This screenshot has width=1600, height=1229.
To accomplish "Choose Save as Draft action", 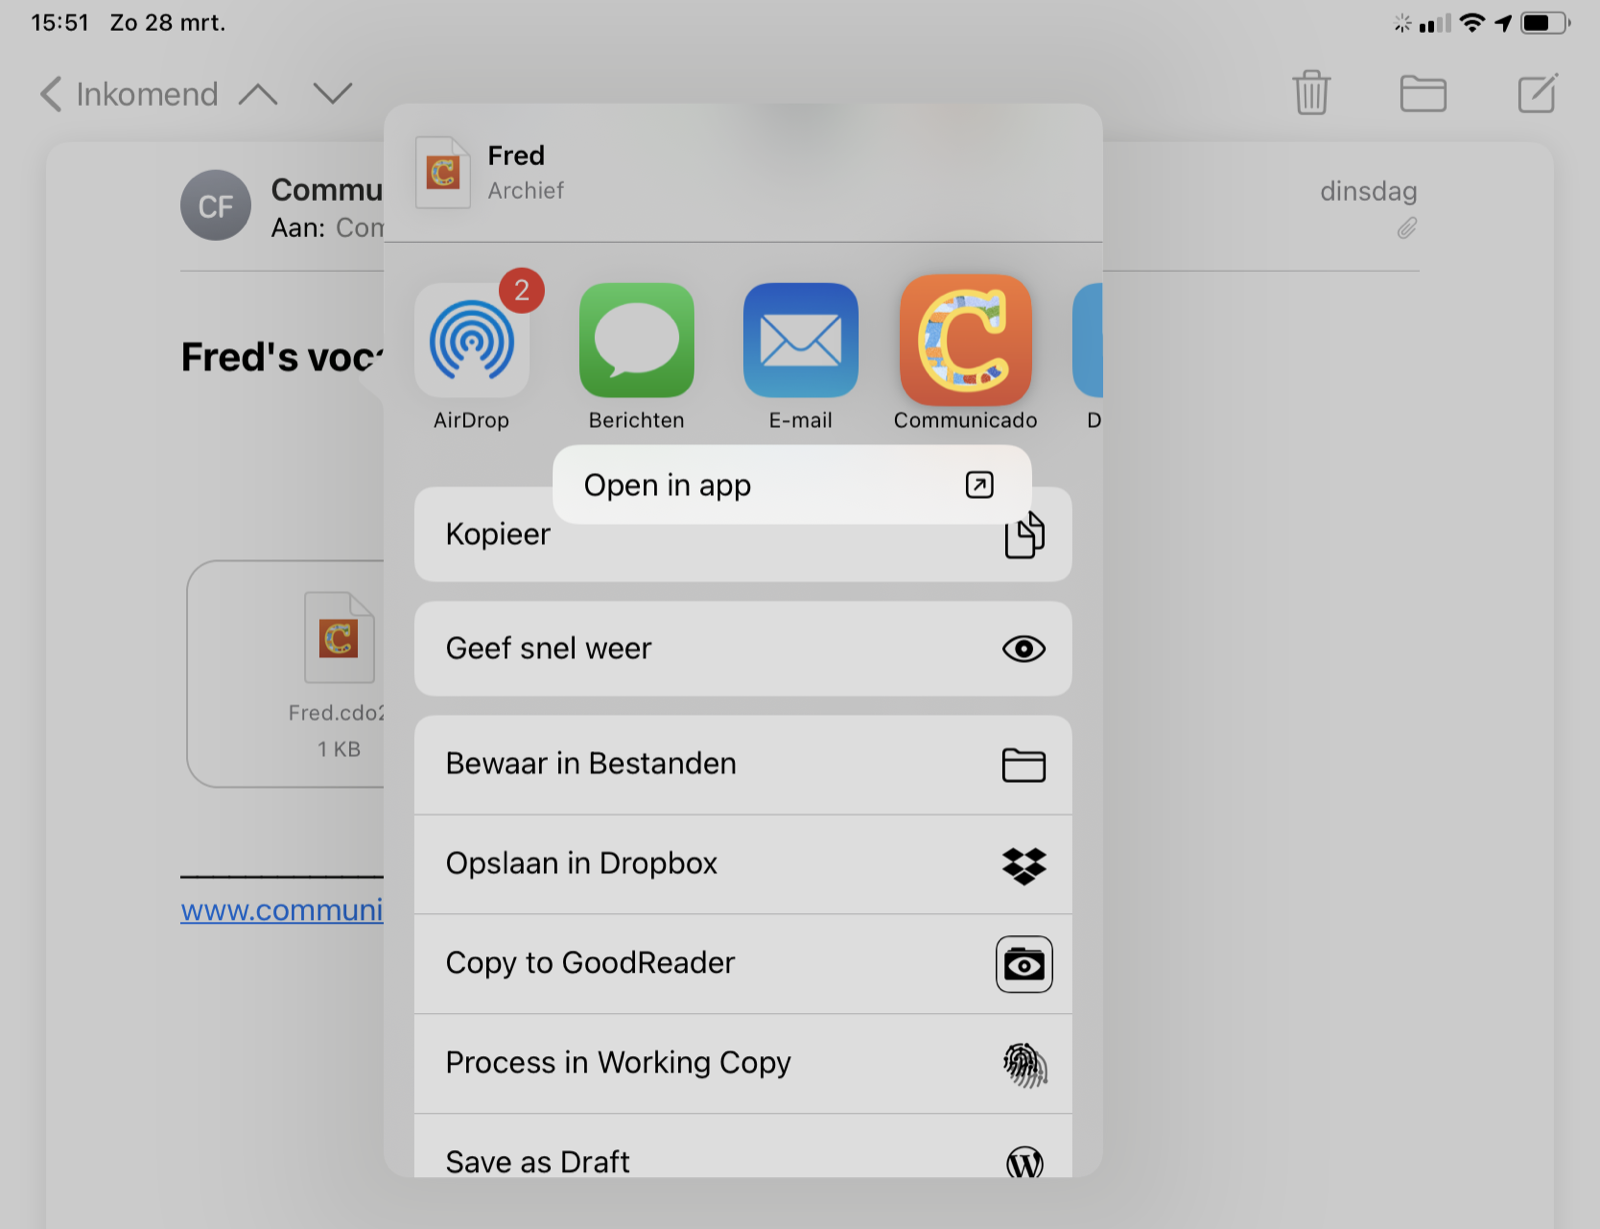I will tap(743, 1146).
